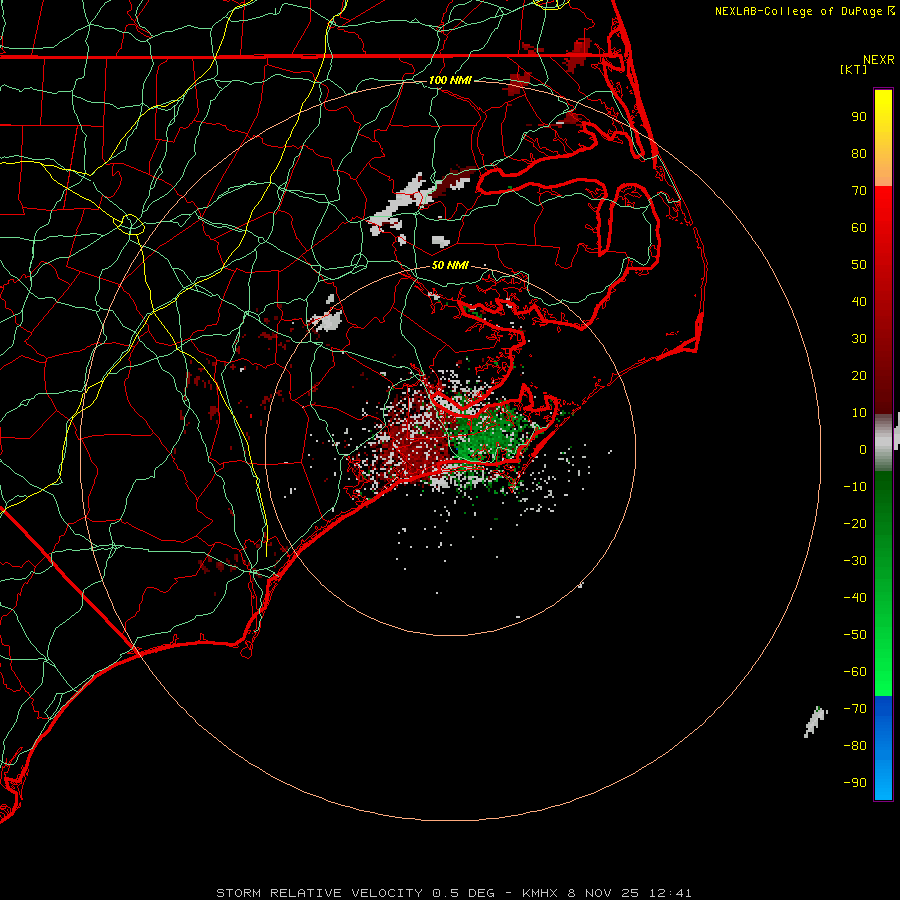Click the 50 value on the velocity scale
Viewport: 900px width, 900px height.
859,265
